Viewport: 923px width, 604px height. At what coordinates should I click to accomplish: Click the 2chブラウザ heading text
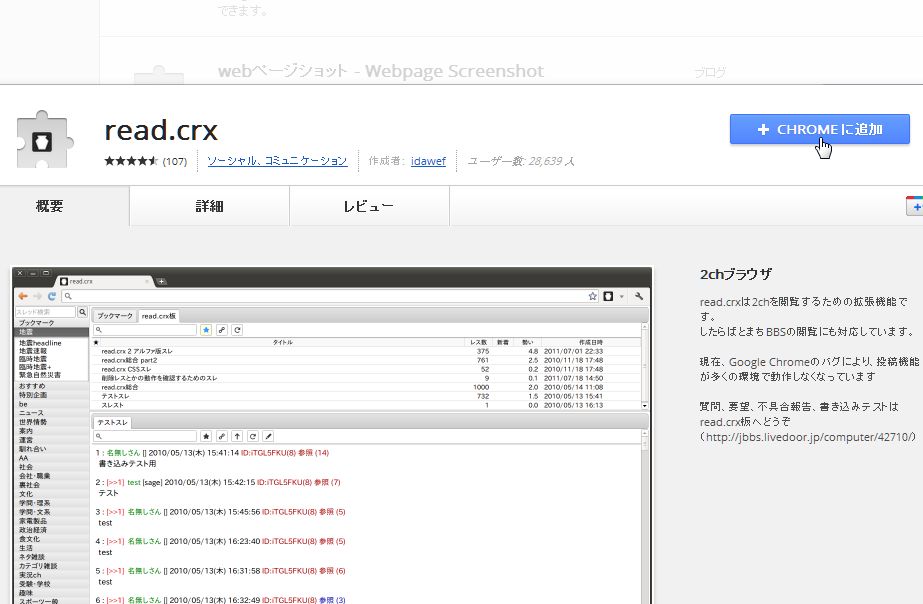click(735, 274)
